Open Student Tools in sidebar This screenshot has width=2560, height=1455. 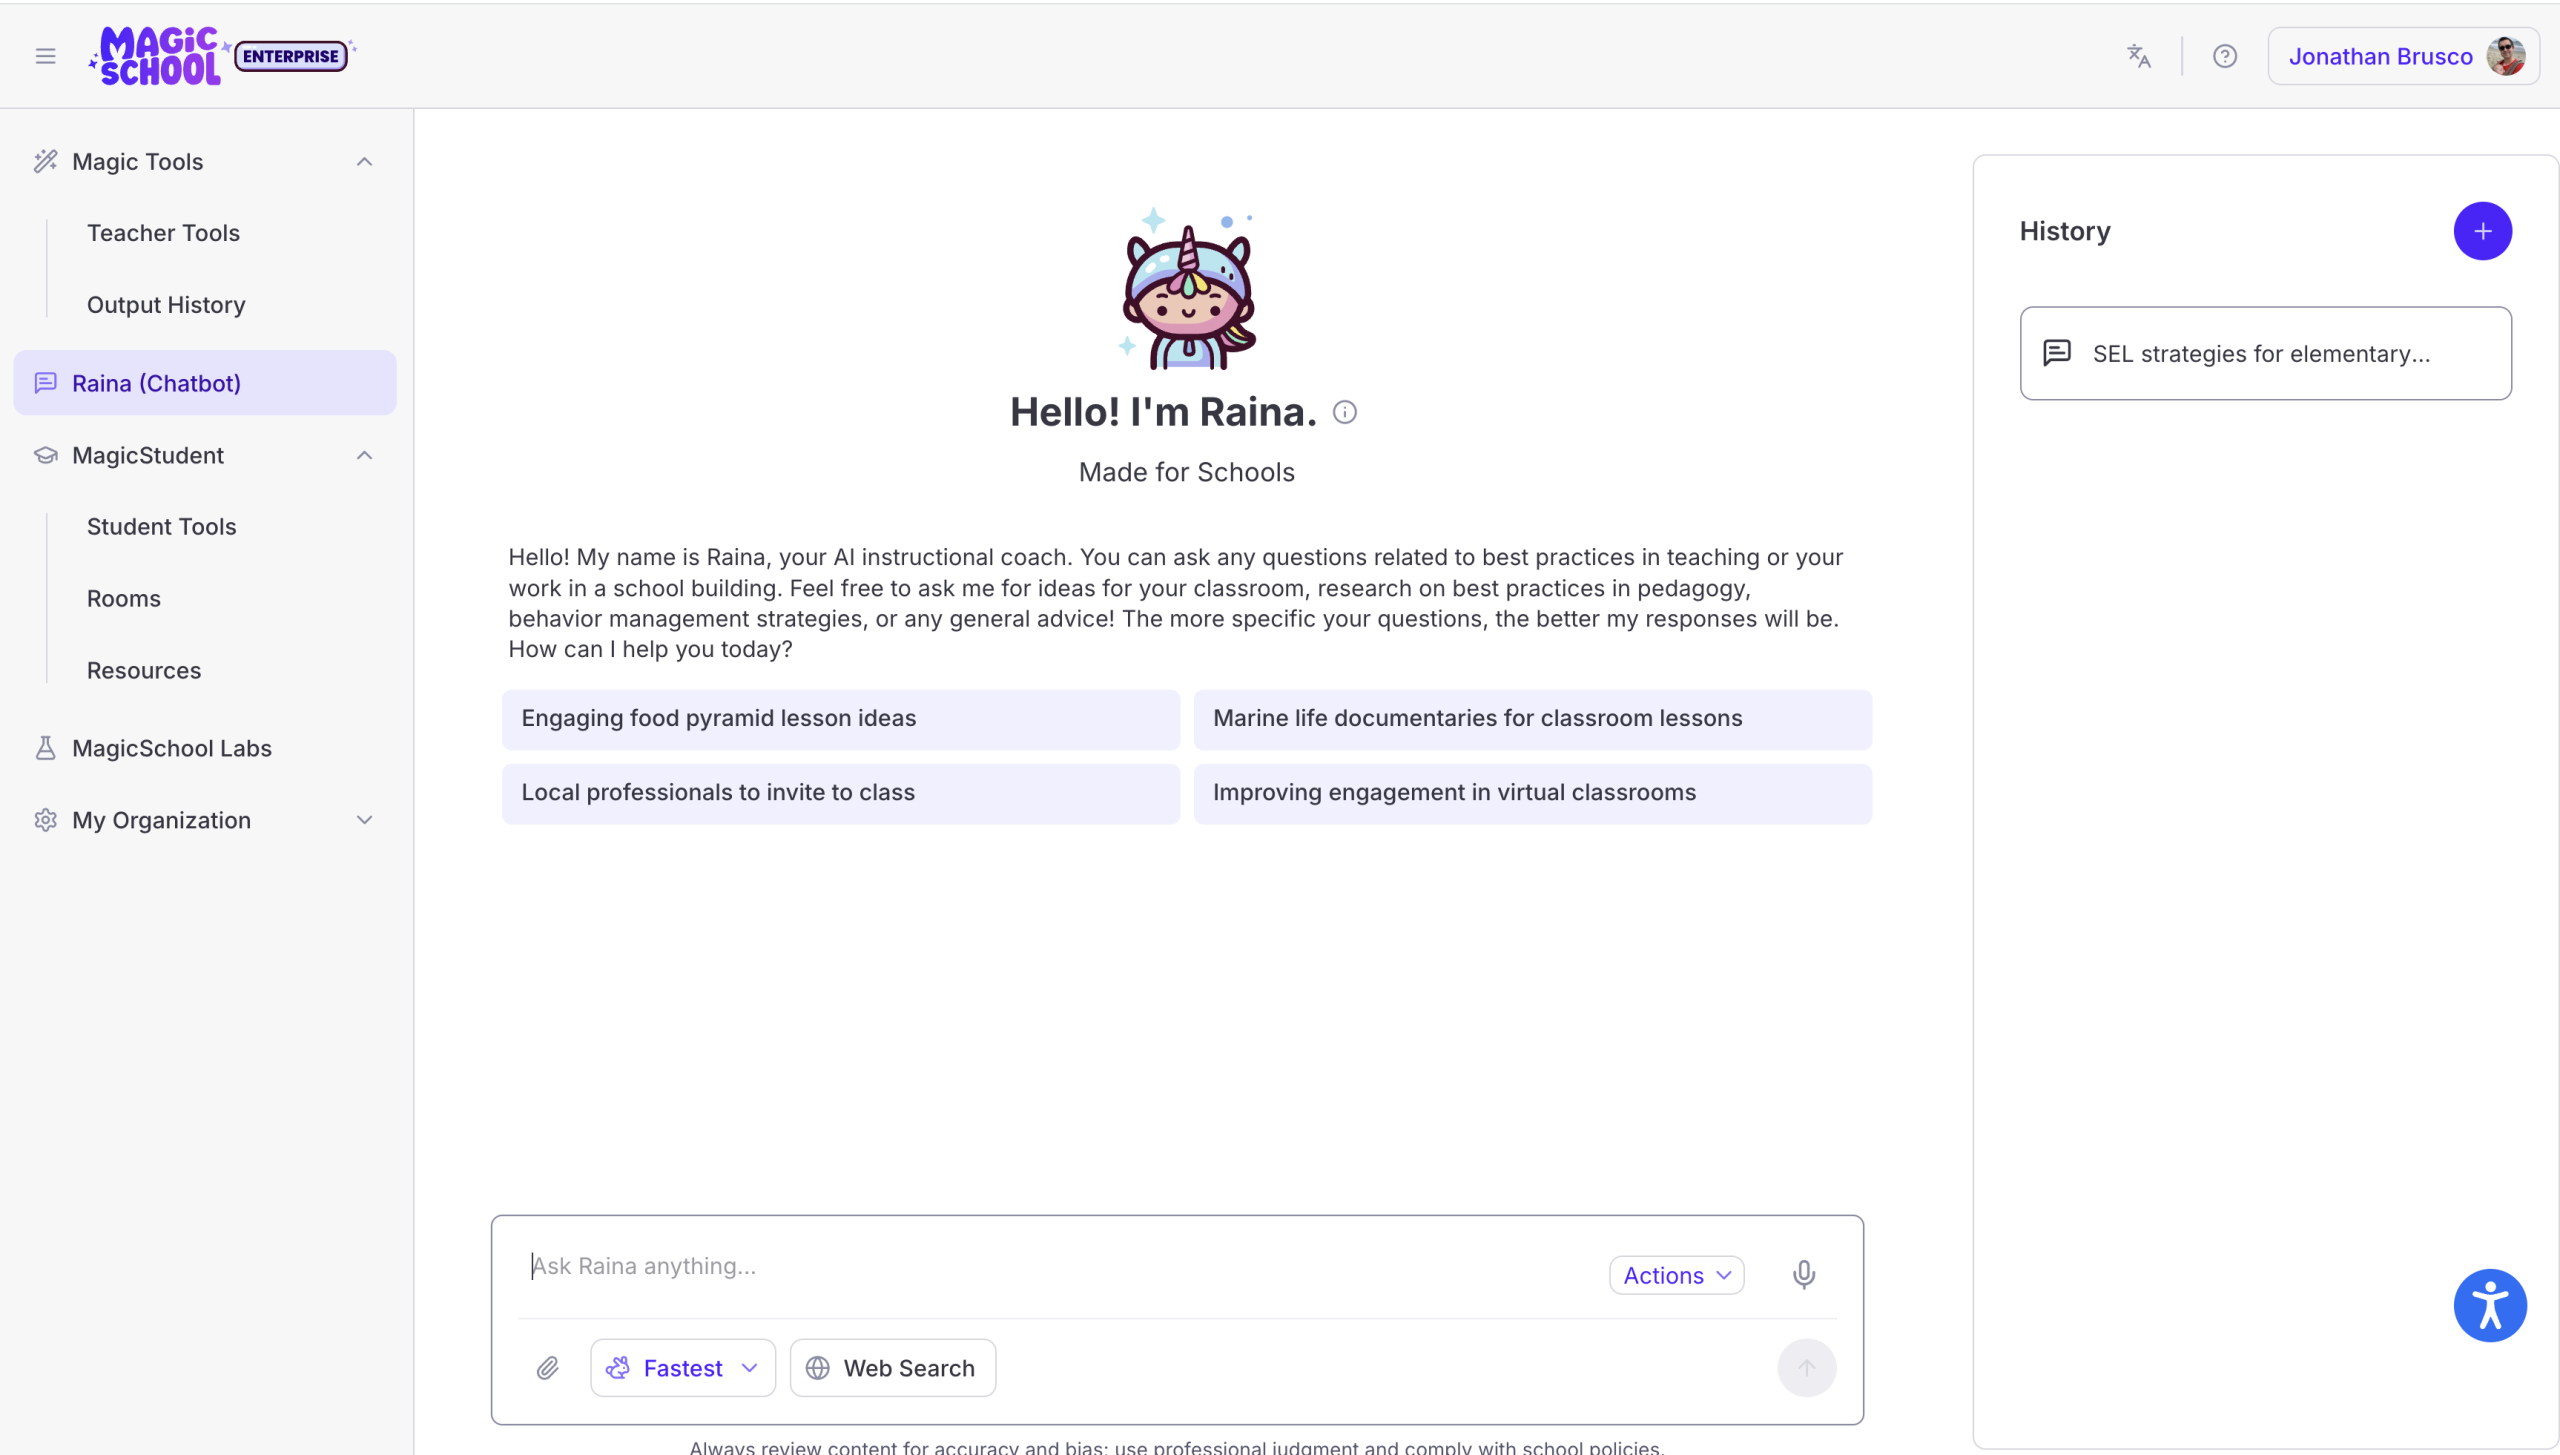pos(161,527)
